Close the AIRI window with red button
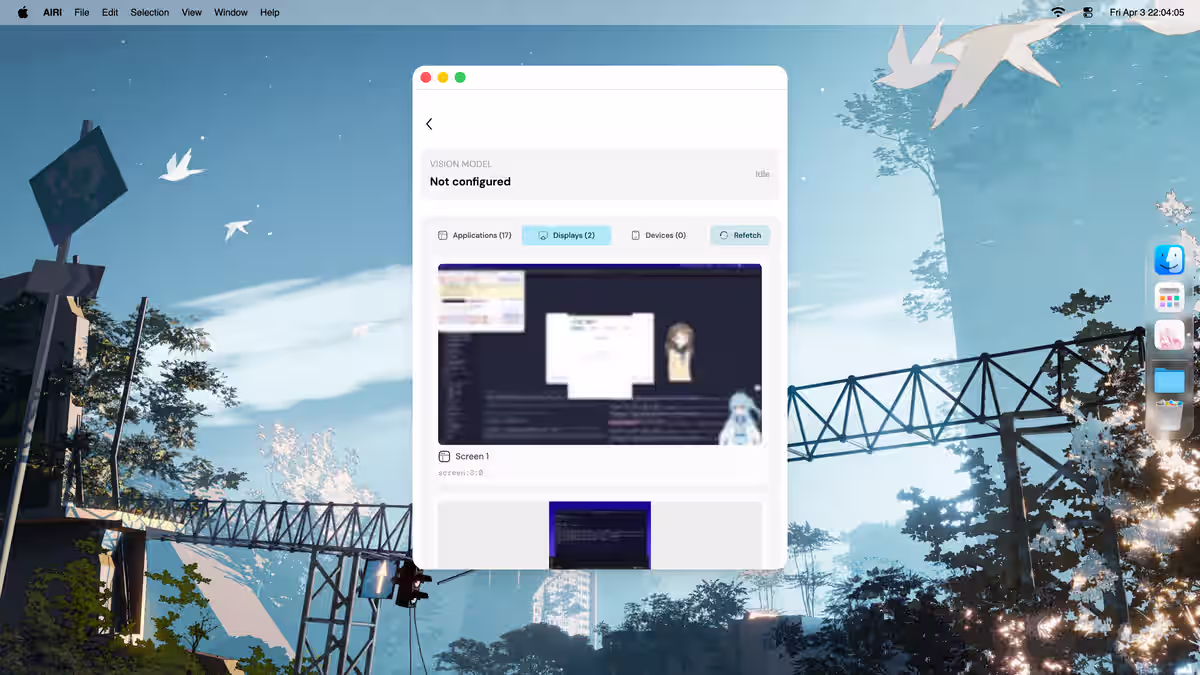 coord(426,77)
